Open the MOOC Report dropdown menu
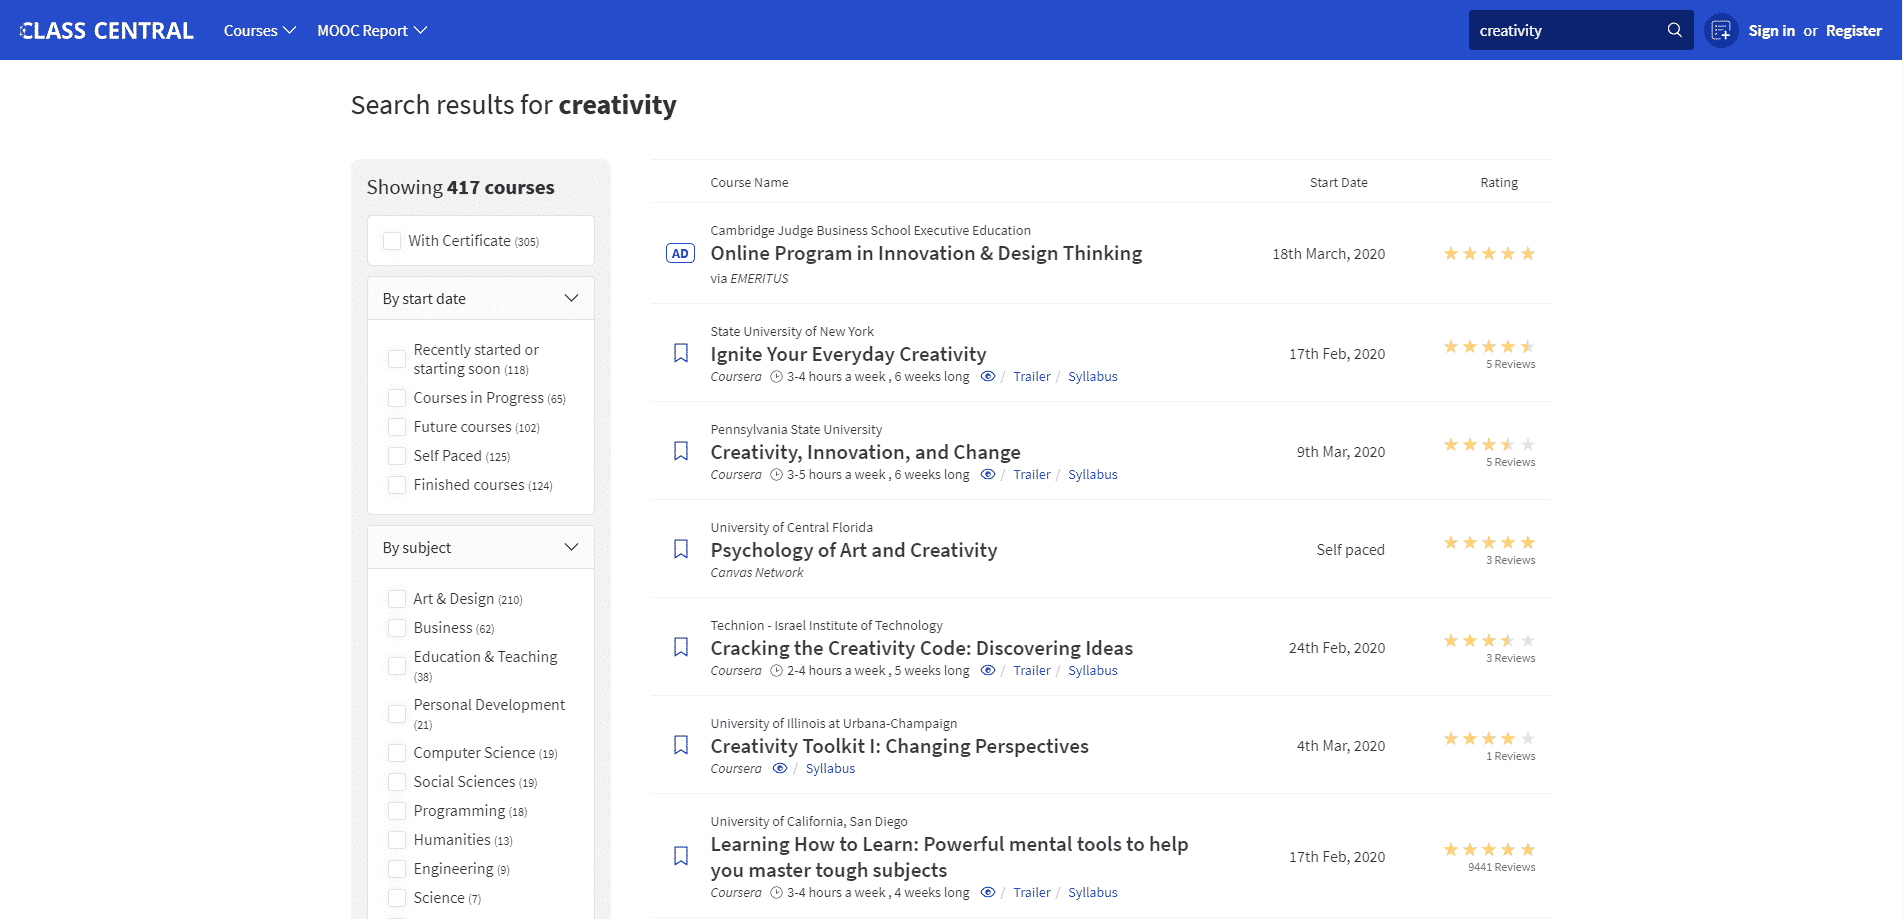Viewport: 1903px width, 919px height. point(372,31)
